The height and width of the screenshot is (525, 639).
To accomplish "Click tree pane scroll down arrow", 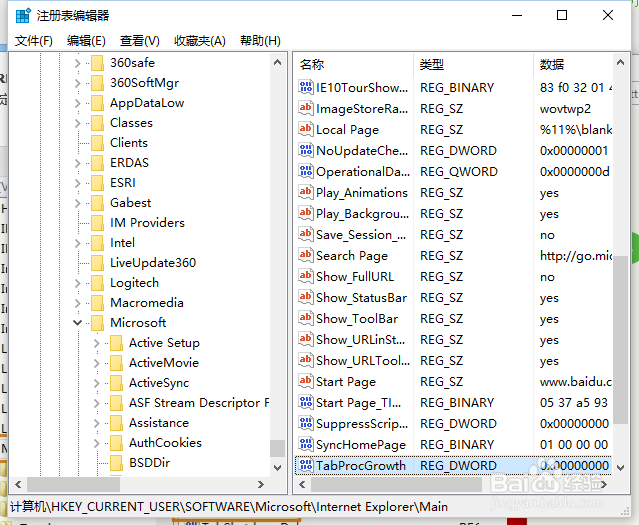I will pyautogui.click(x=278, y=468).
